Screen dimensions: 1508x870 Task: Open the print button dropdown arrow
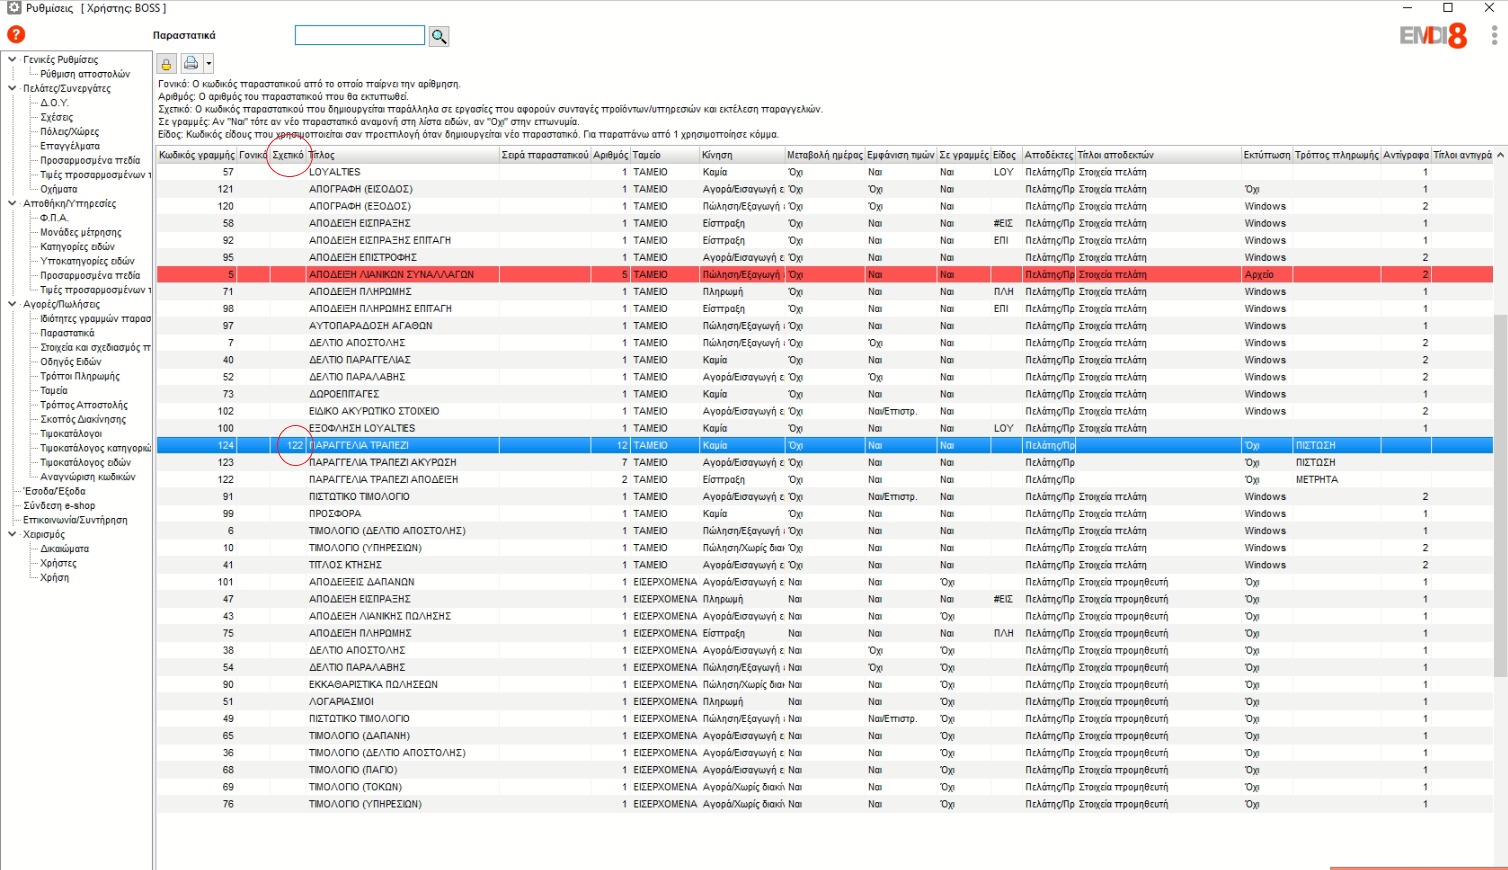pyautogui.click(x=208, y=64)
